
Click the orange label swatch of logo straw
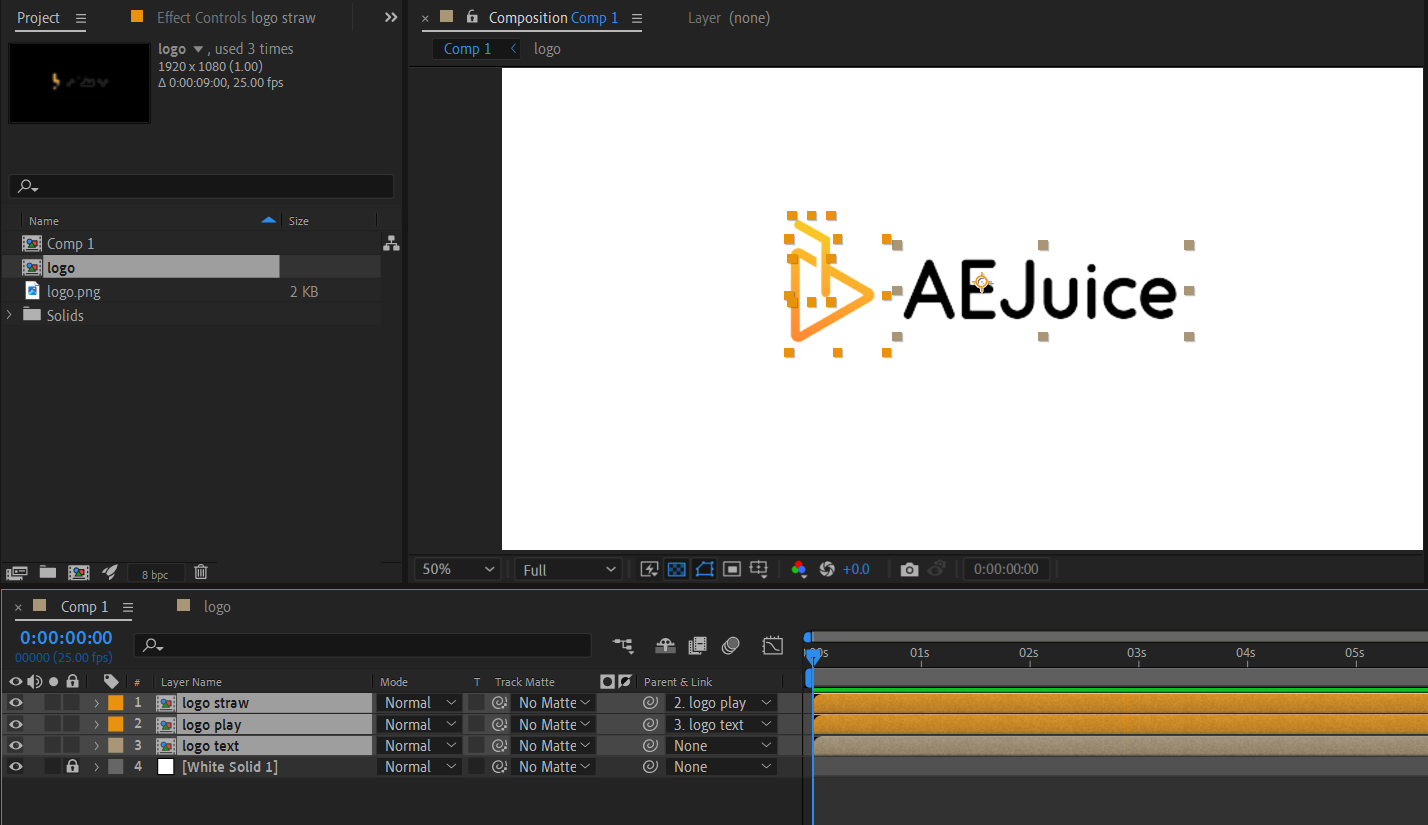pos(115,703)
